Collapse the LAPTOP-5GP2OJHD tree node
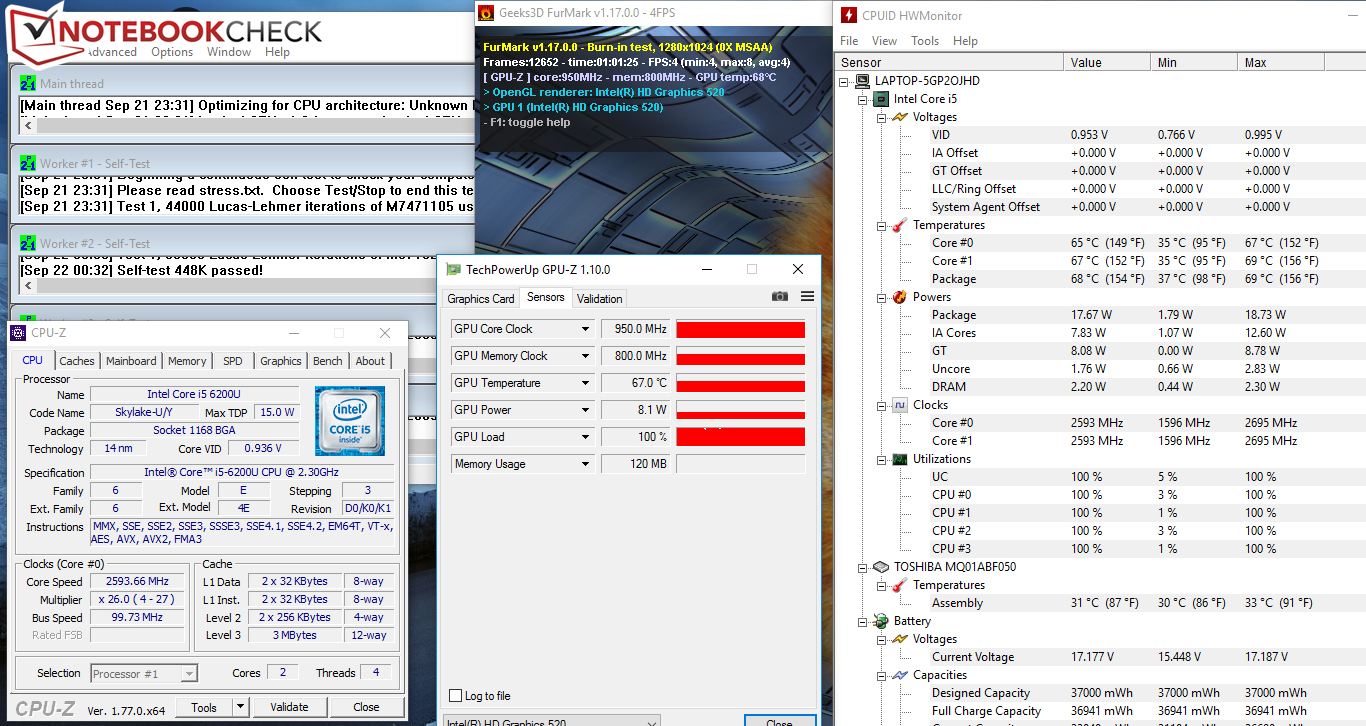 pos(845,81)
